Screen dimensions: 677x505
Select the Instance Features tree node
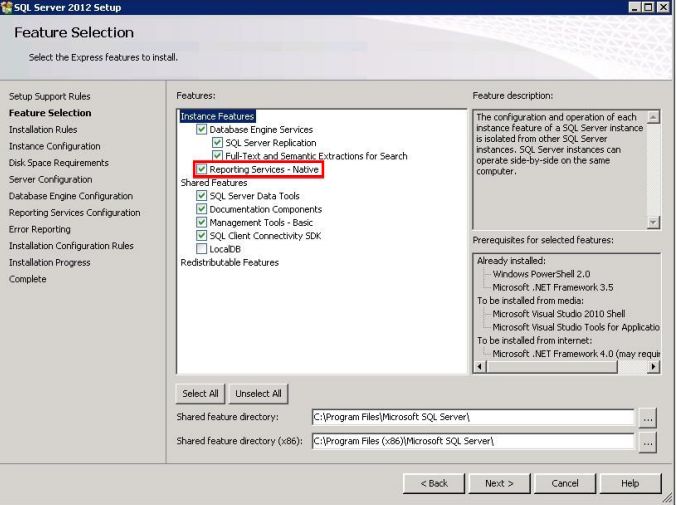click(x=217, y=117)
